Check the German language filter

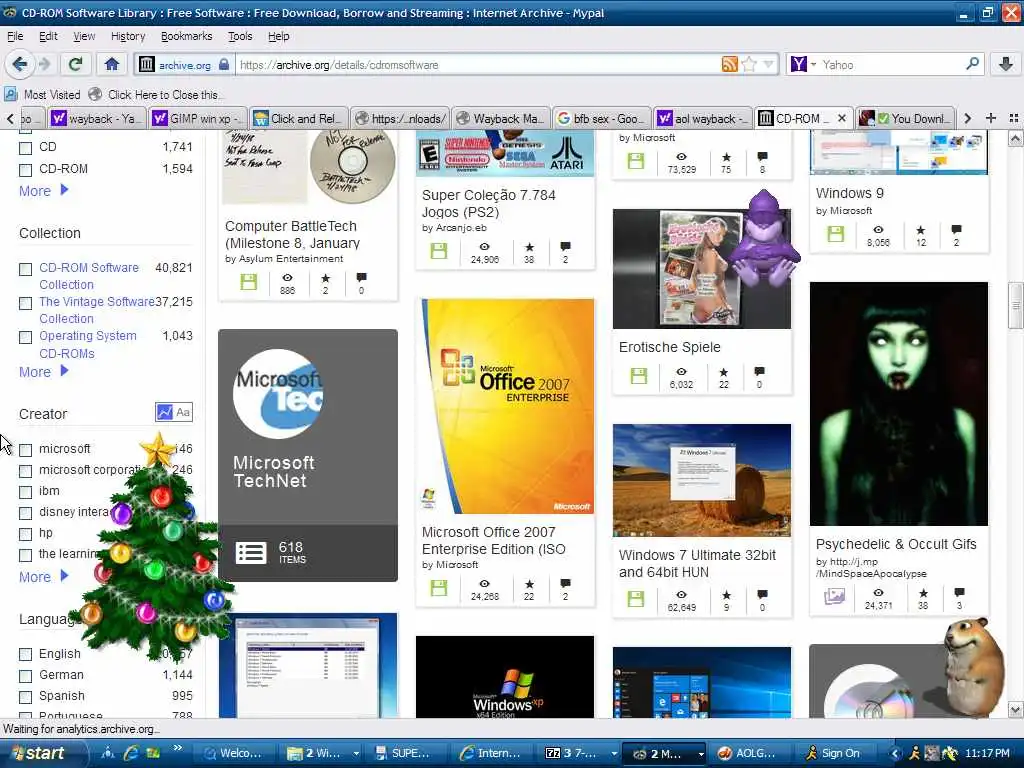pos(25,675)
